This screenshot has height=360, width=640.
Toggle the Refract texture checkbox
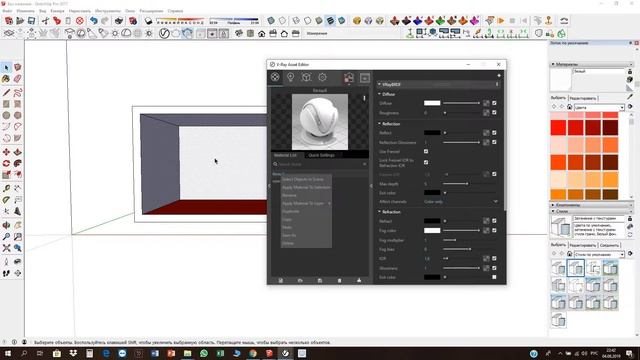(x=494, y=221)
